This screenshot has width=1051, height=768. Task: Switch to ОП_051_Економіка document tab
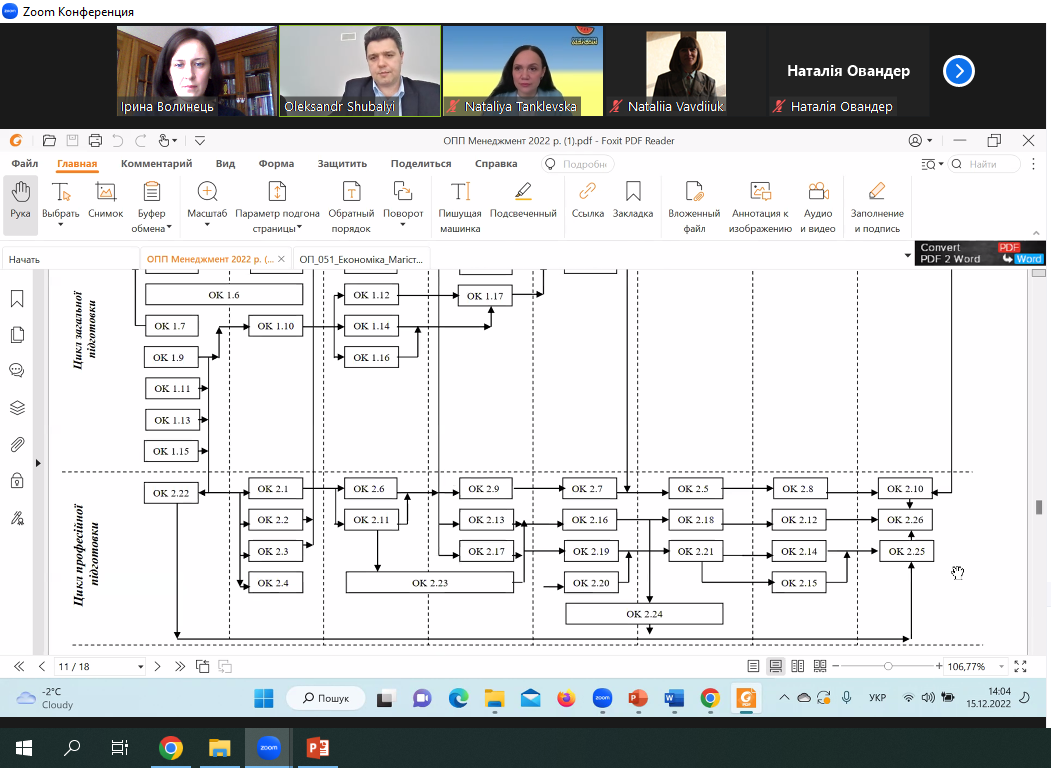click(360, 259)
